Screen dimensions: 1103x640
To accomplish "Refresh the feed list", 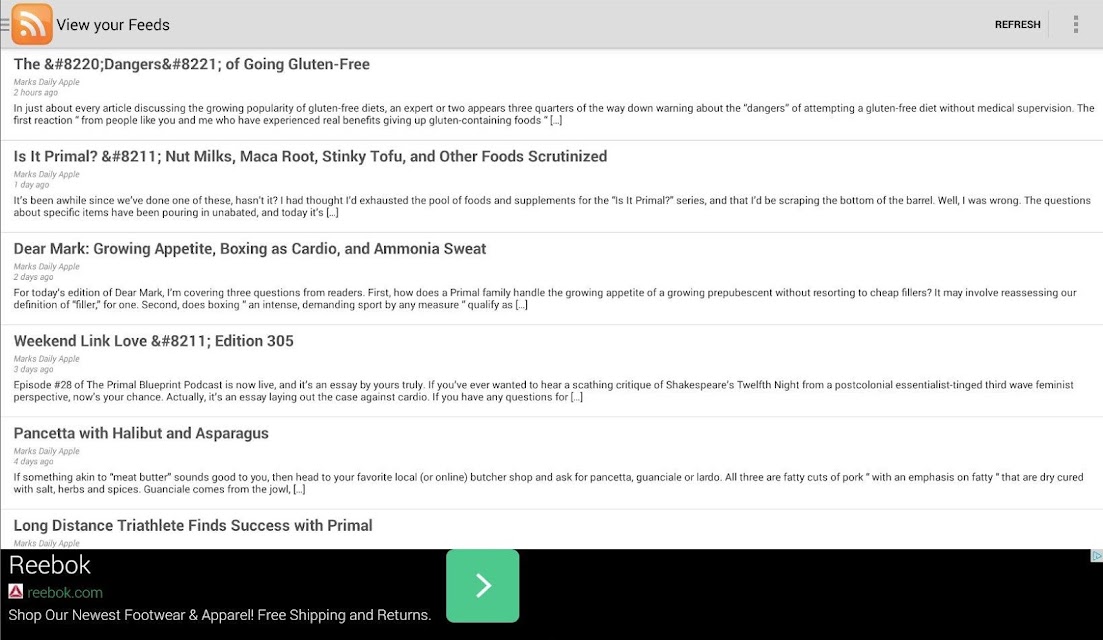I will point(1017,24).
